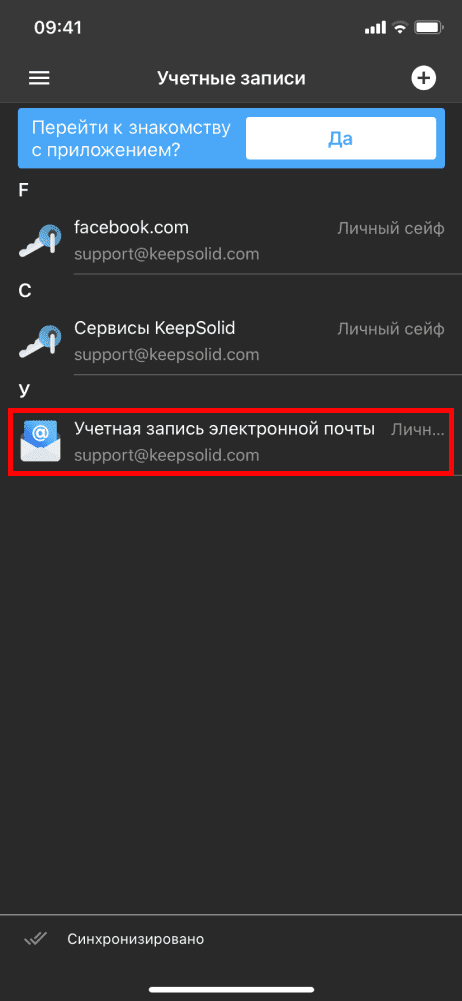Tap the С section header
This screenshot has height=1001, width=462.
click(x=25, y=291)
